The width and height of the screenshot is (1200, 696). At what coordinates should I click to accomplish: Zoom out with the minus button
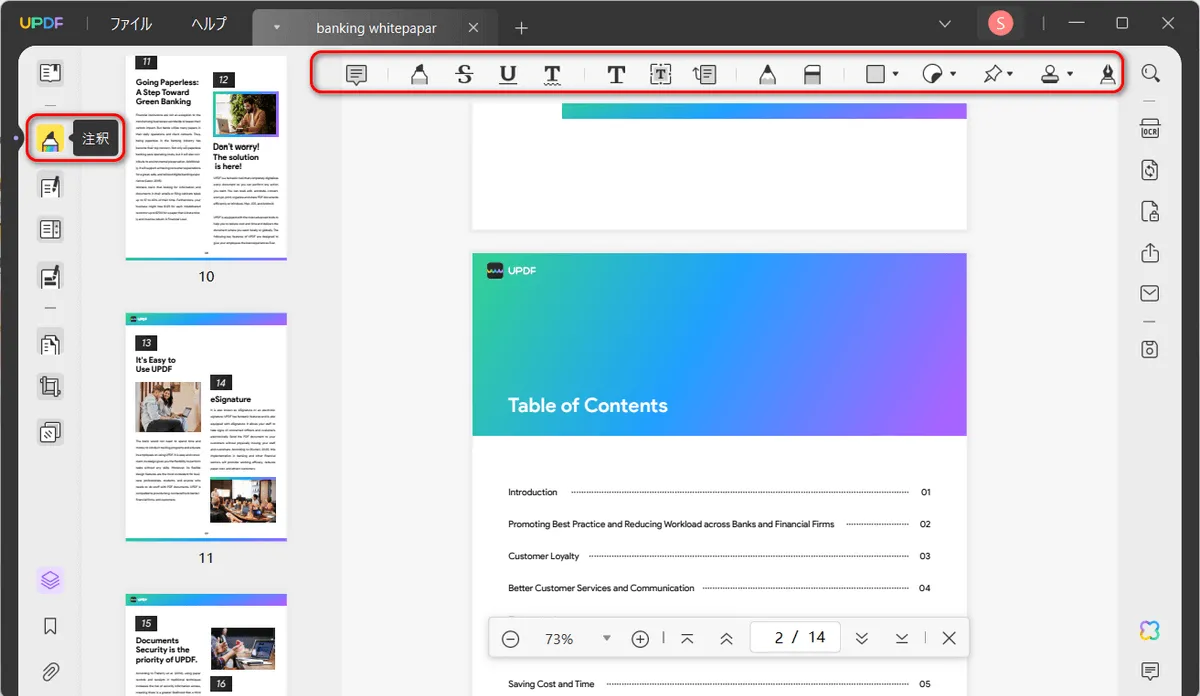pos(511,638)
